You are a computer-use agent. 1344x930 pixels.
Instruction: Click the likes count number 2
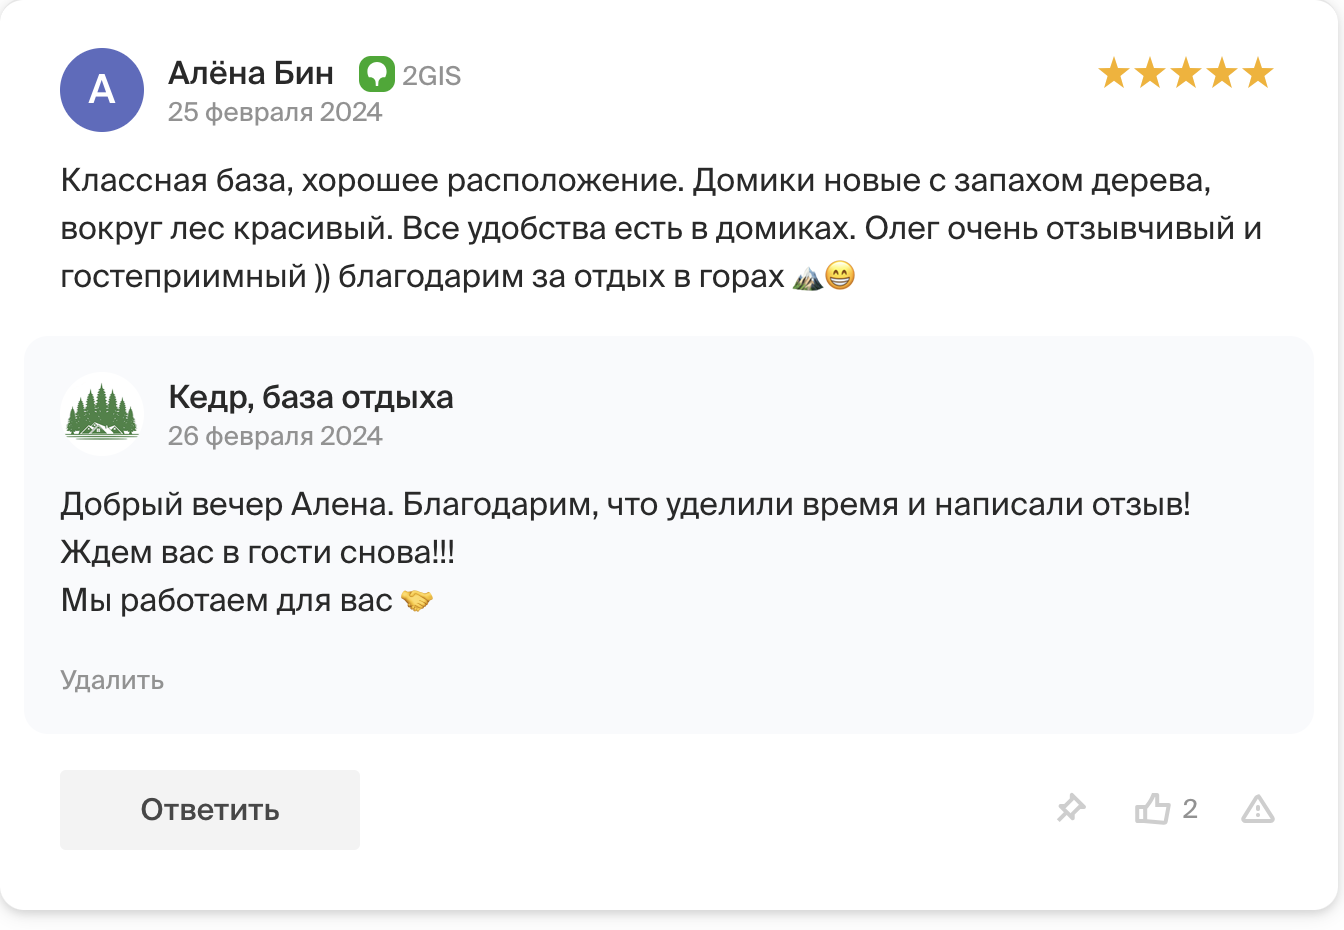point(1190,808)
